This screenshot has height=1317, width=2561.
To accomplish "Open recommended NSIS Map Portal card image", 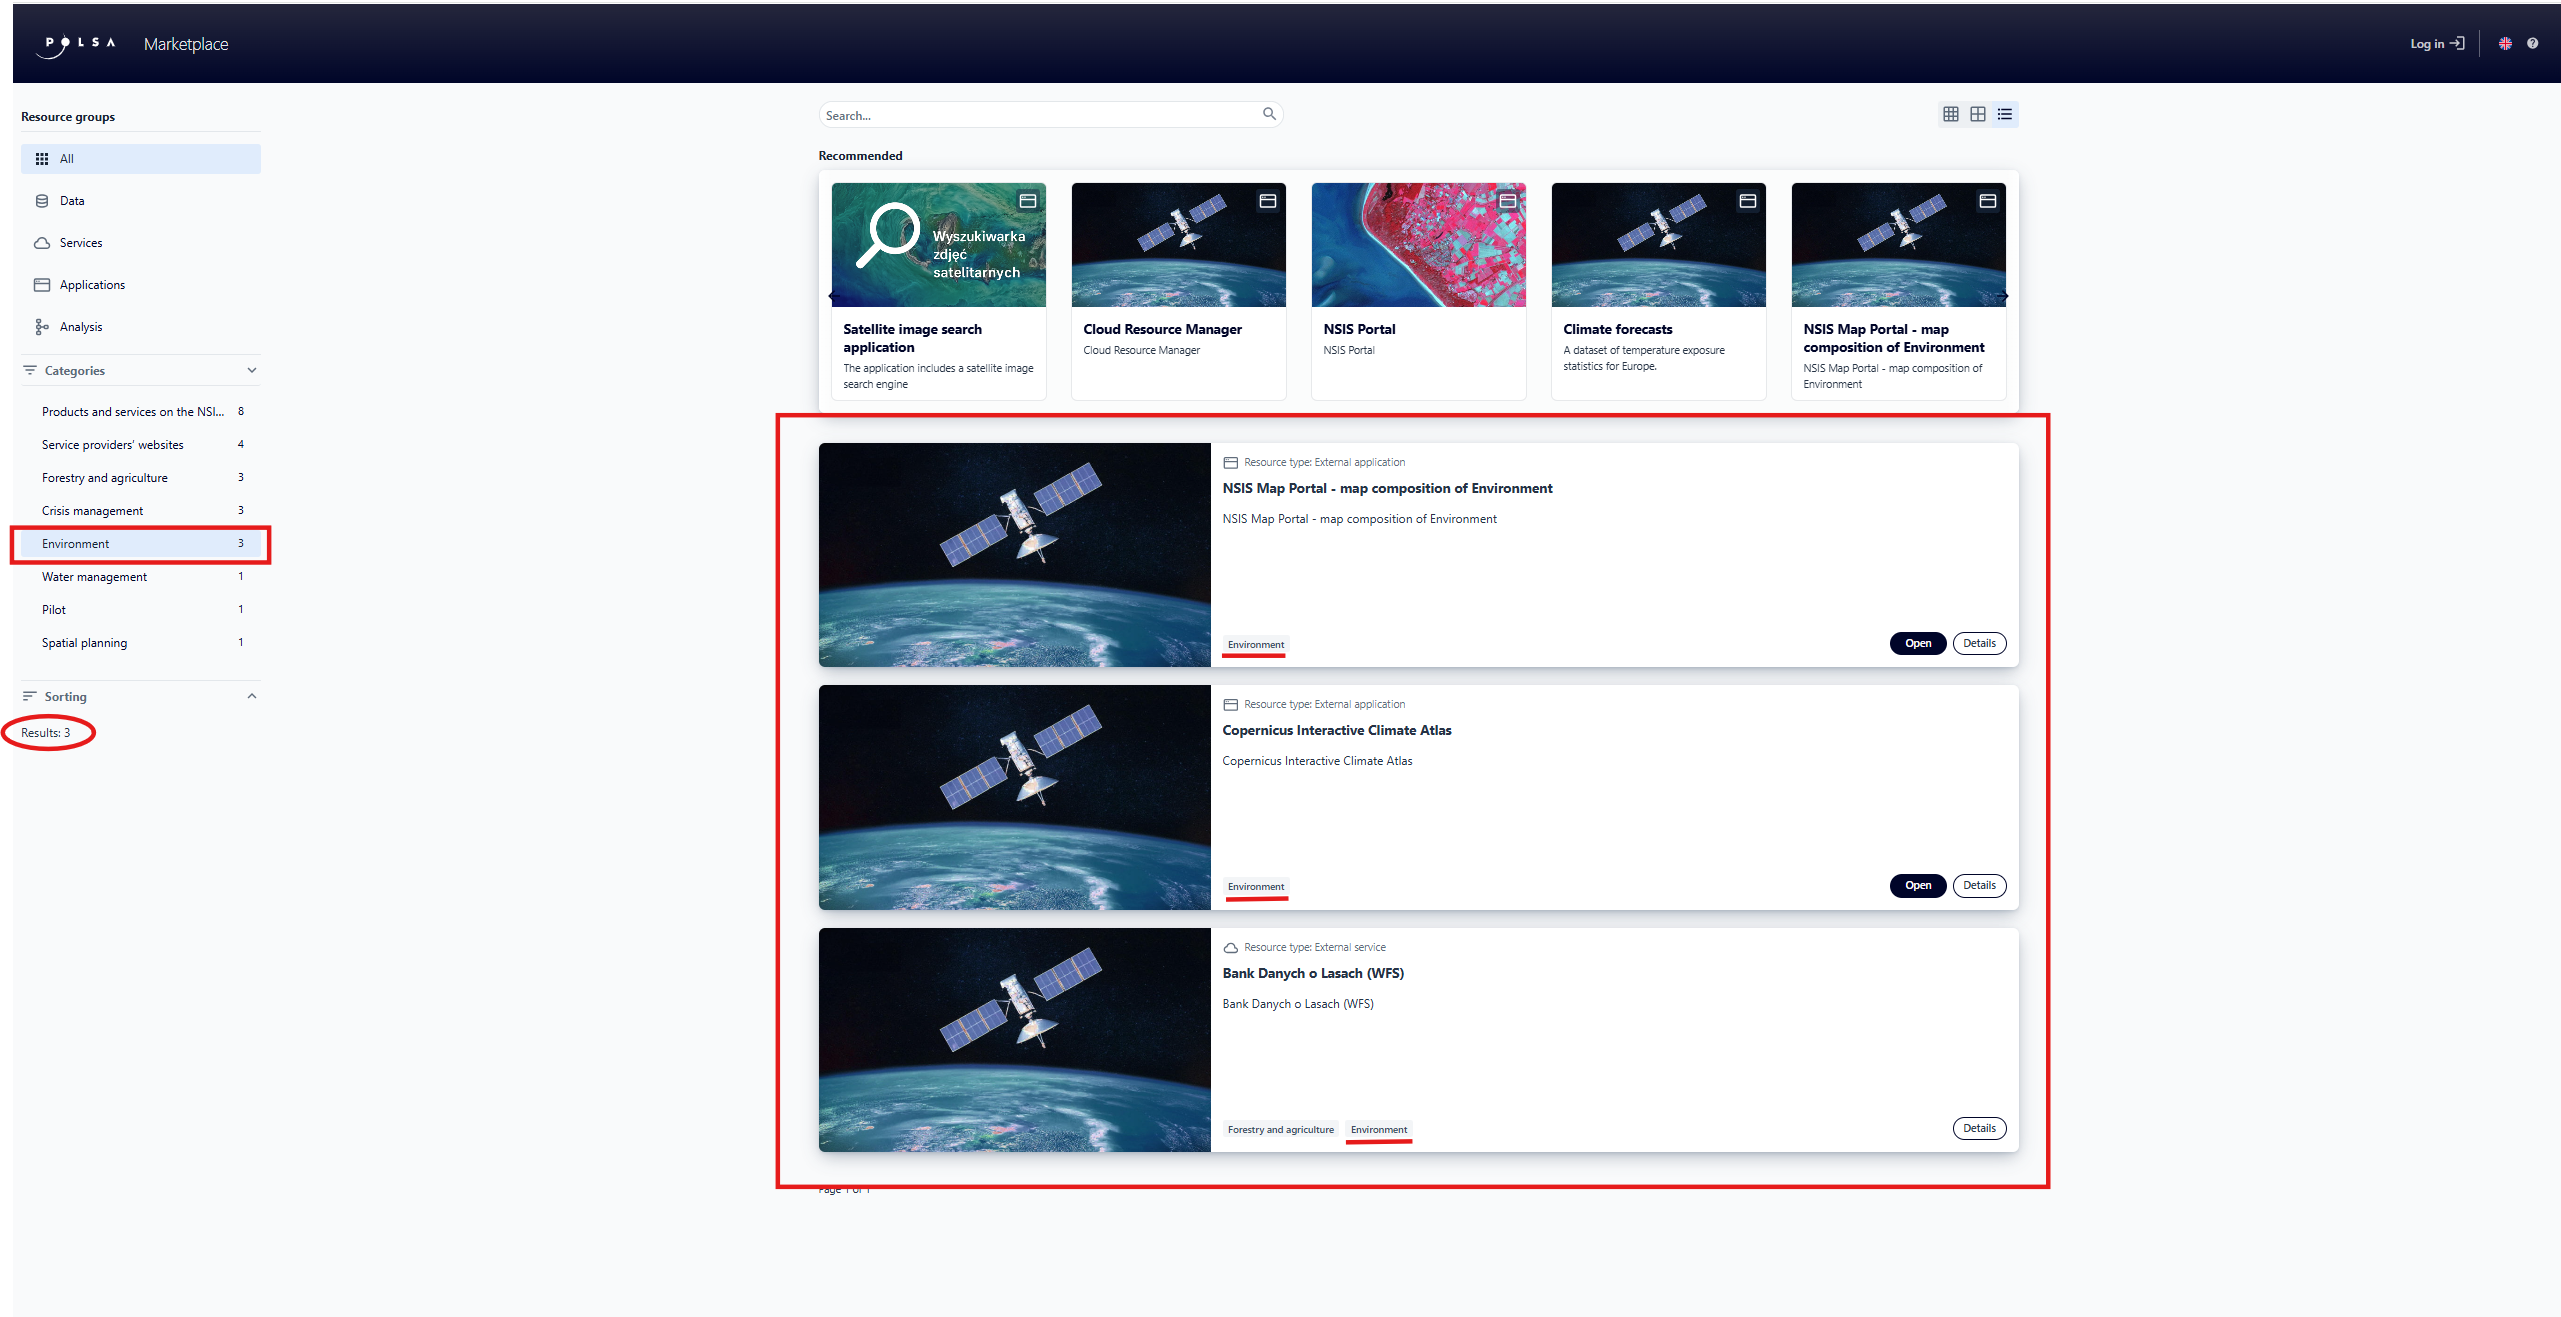I will click(1898, 245).
